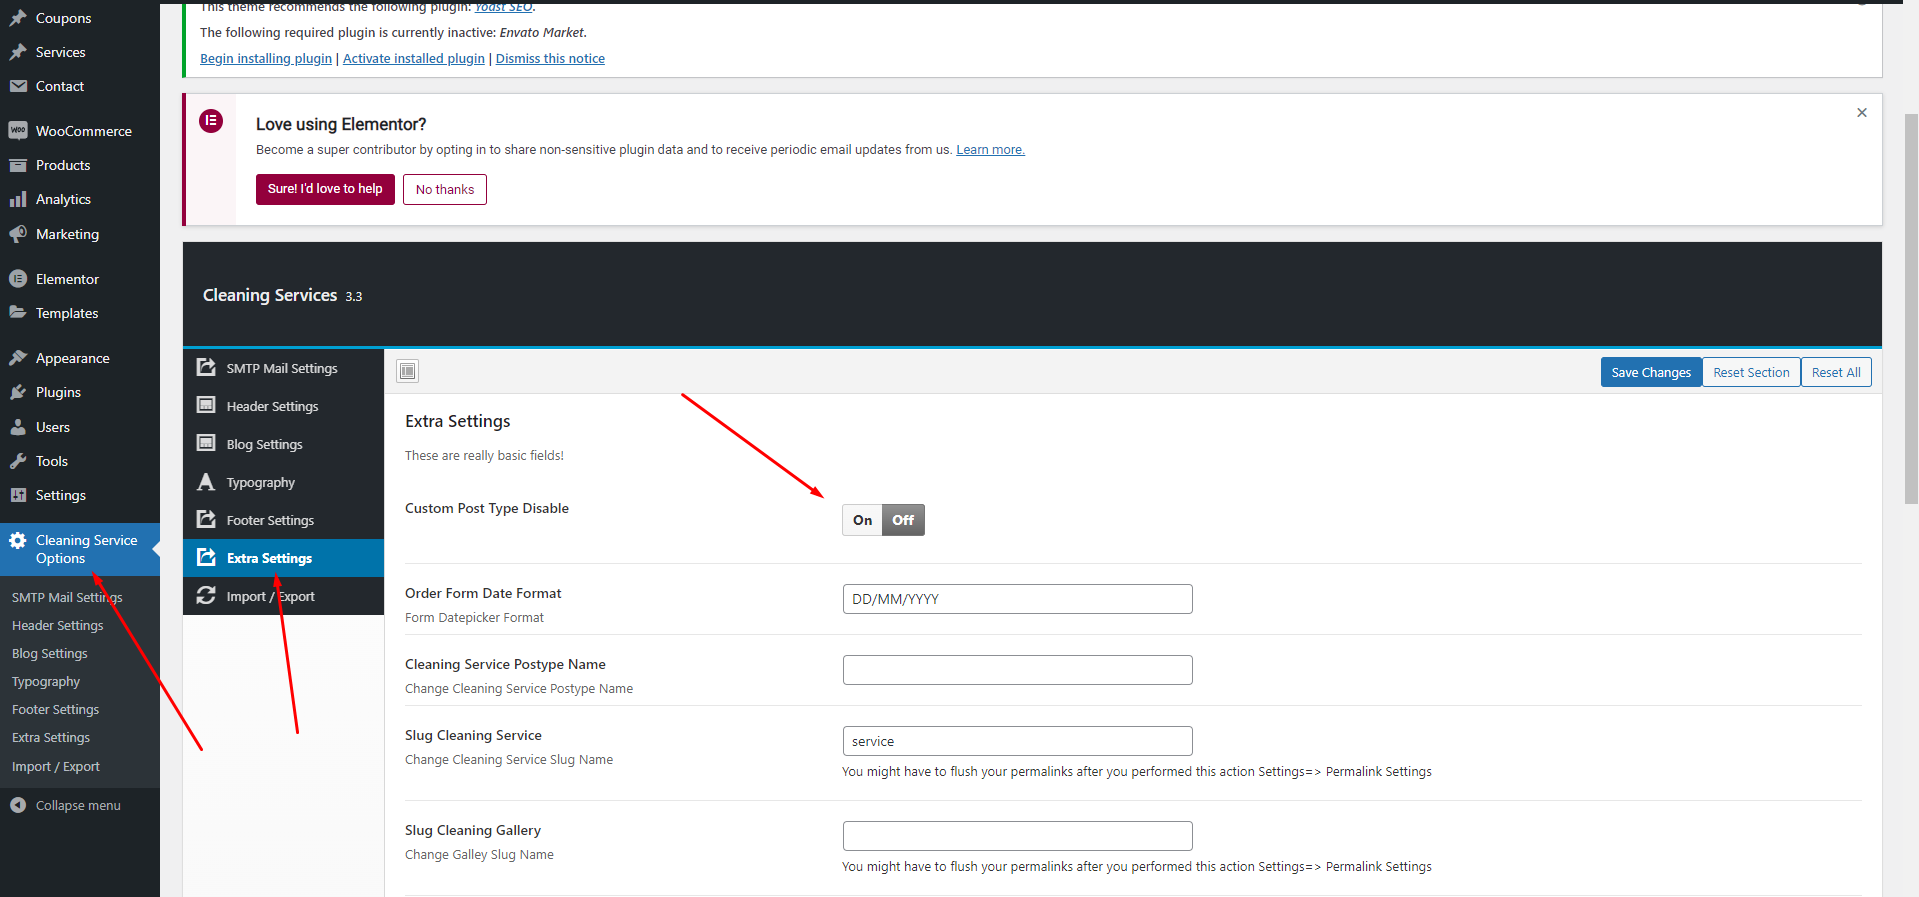The height and width of the screenshot is (897, 1919).
Task: Click the Appearance paintbrush icon
Action: click(18, 358)
